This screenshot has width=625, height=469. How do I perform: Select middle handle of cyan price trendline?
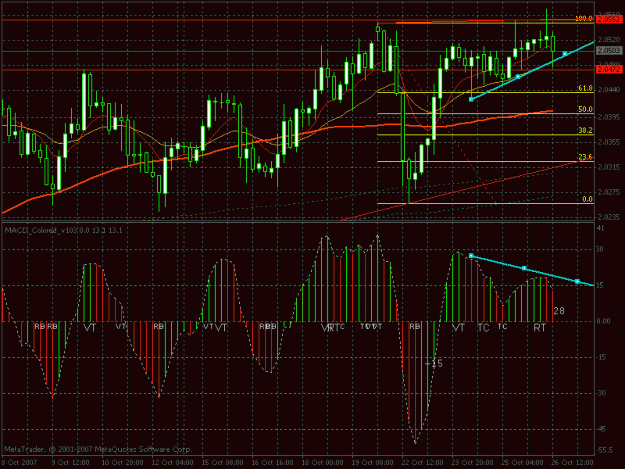pos(518,77)
